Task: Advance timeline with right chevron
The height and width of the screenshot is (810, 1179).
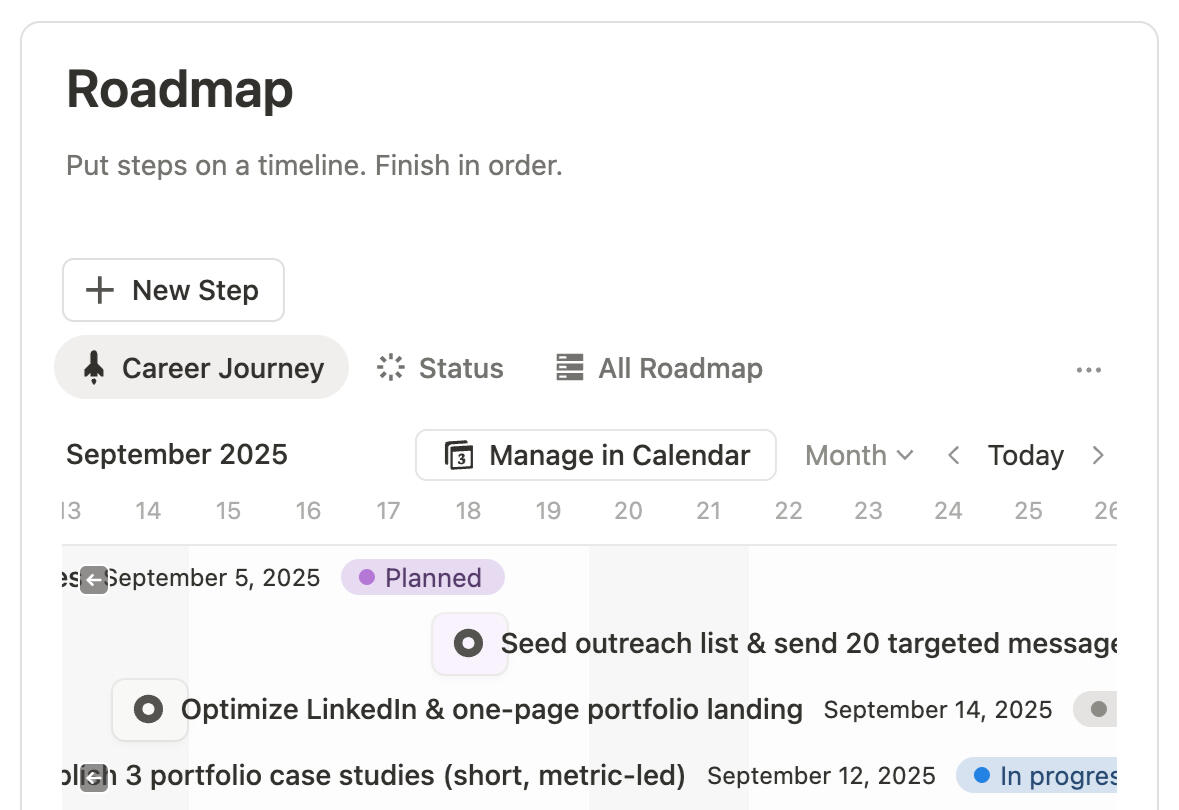Action: (1097, 455)
